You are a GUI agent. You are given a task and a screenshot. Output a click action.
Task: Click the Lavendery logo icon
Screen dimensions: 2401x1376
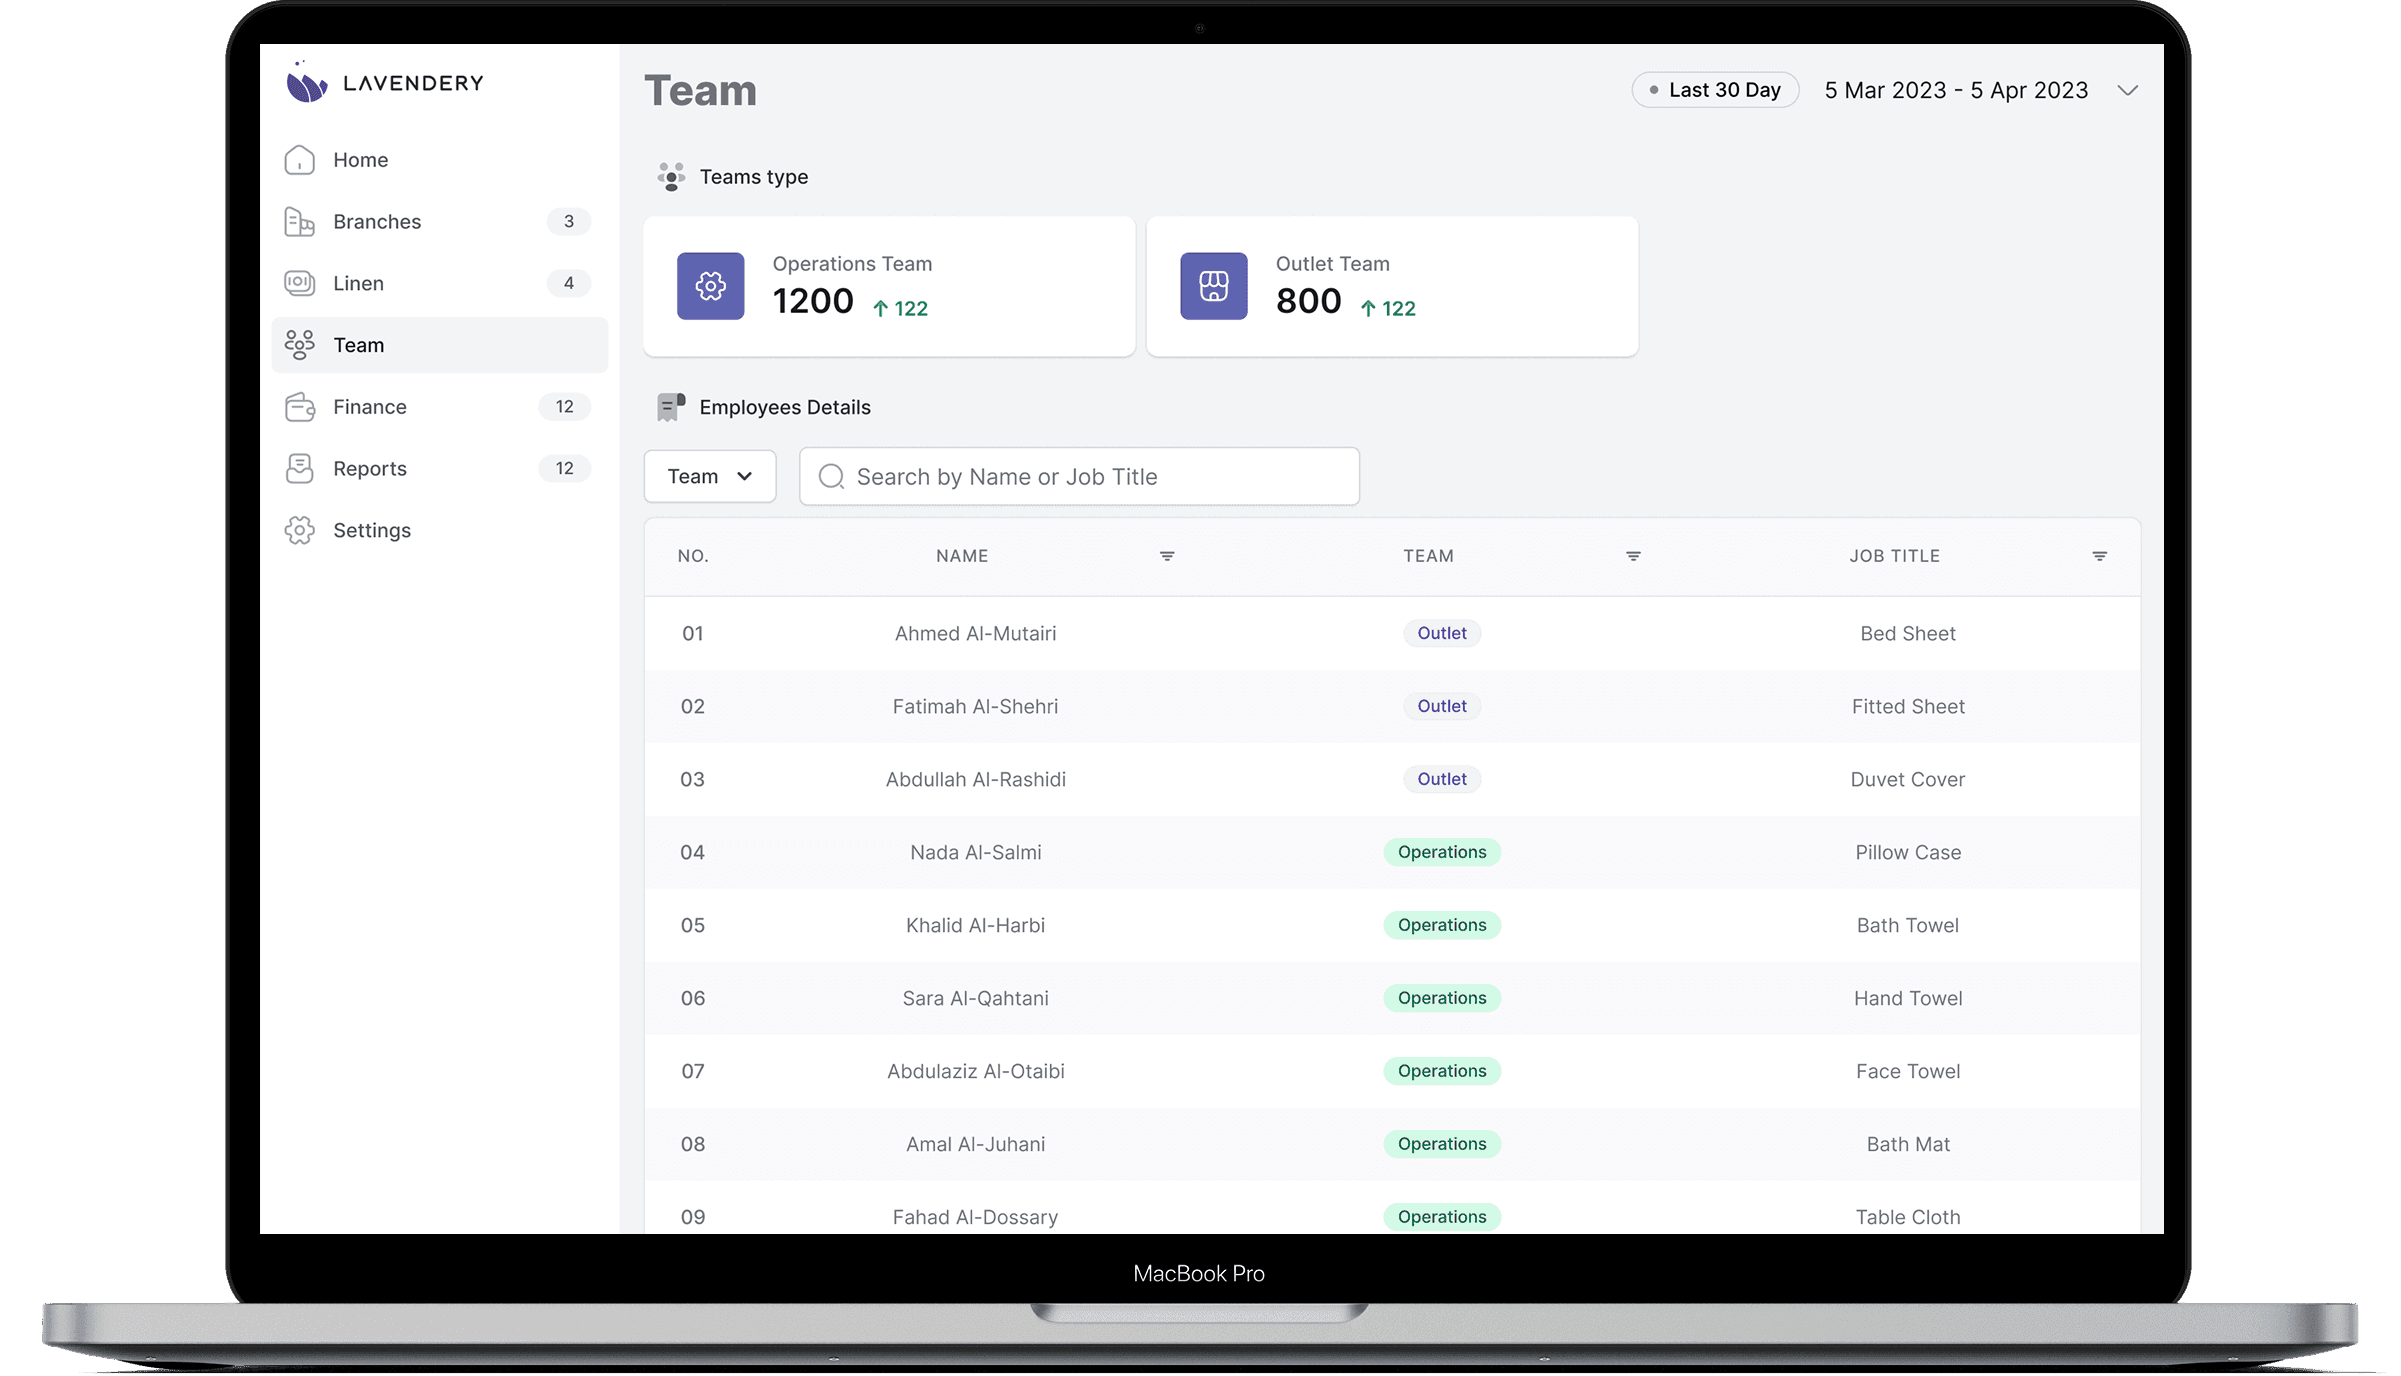tap(306, 83)
